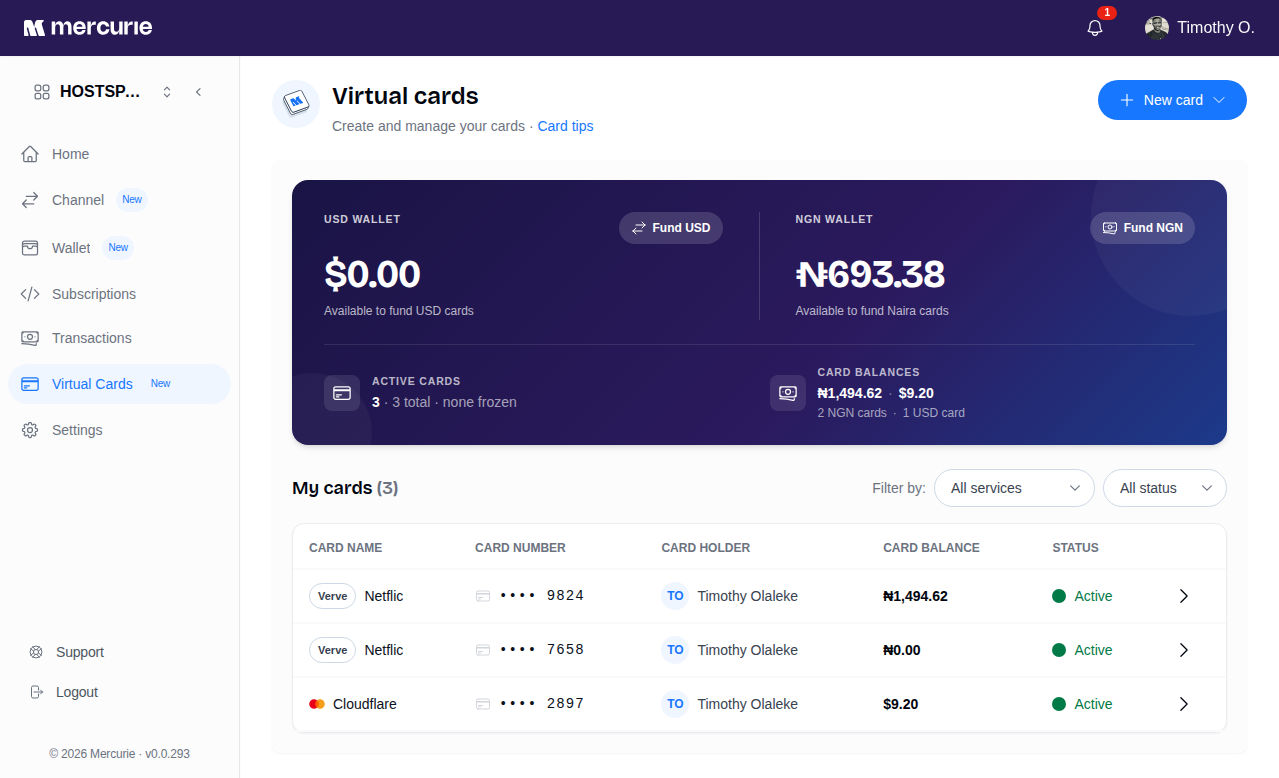Open details chevron for card 7658

click(x=1184, y=650)
